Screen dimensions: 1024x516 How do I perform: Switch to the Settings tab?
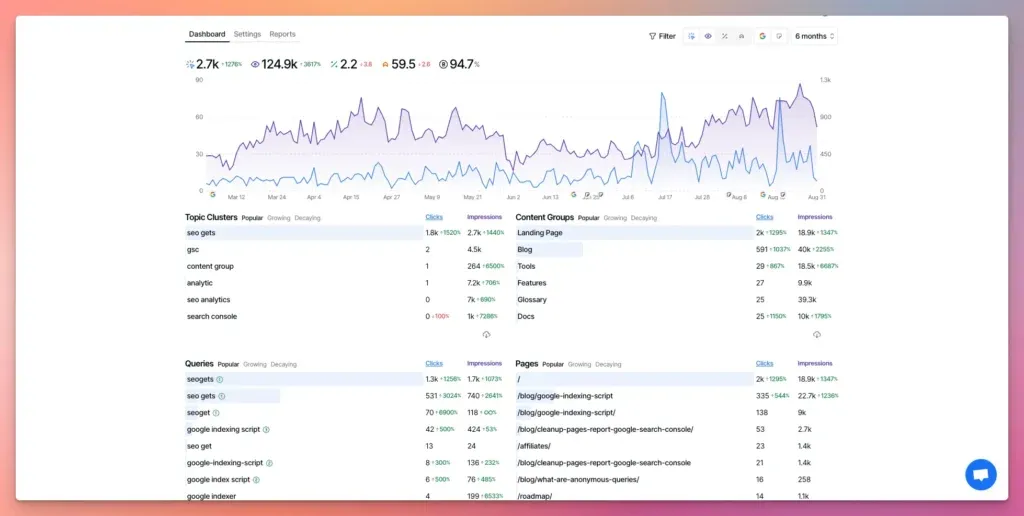point(247,34)
